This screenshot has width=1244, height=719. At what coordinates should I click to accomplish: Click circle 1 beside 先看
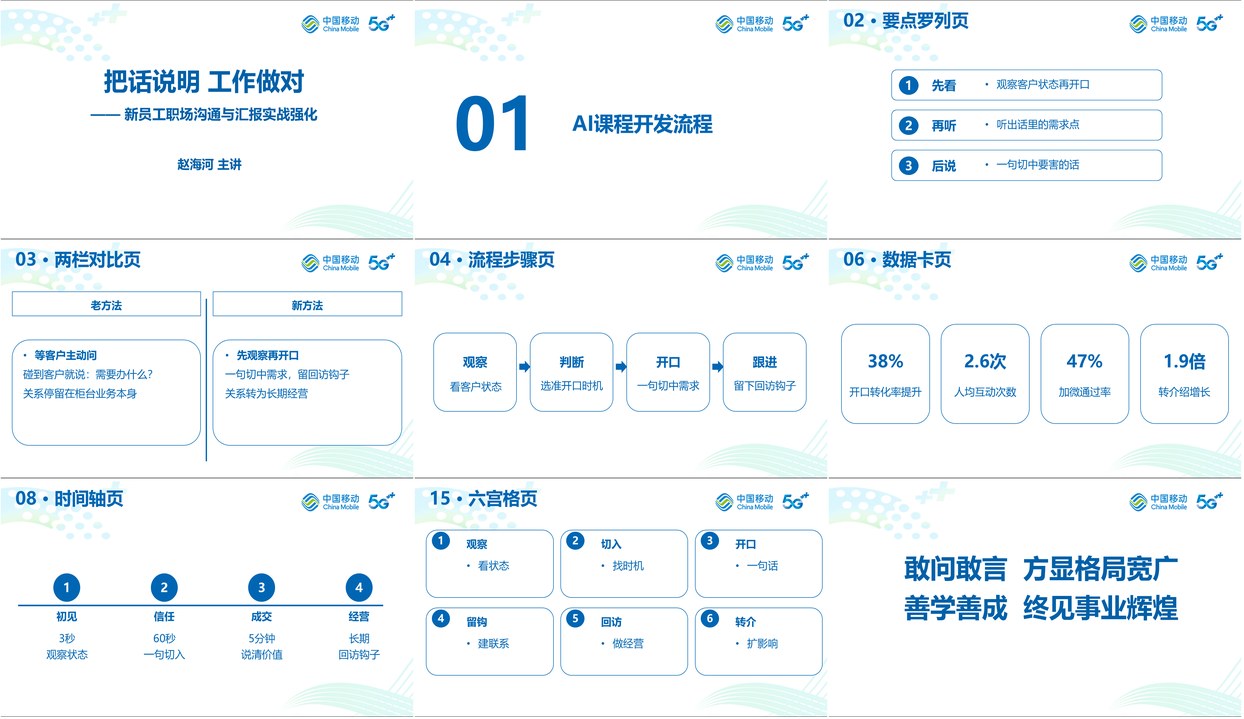(x=908, y=85)
